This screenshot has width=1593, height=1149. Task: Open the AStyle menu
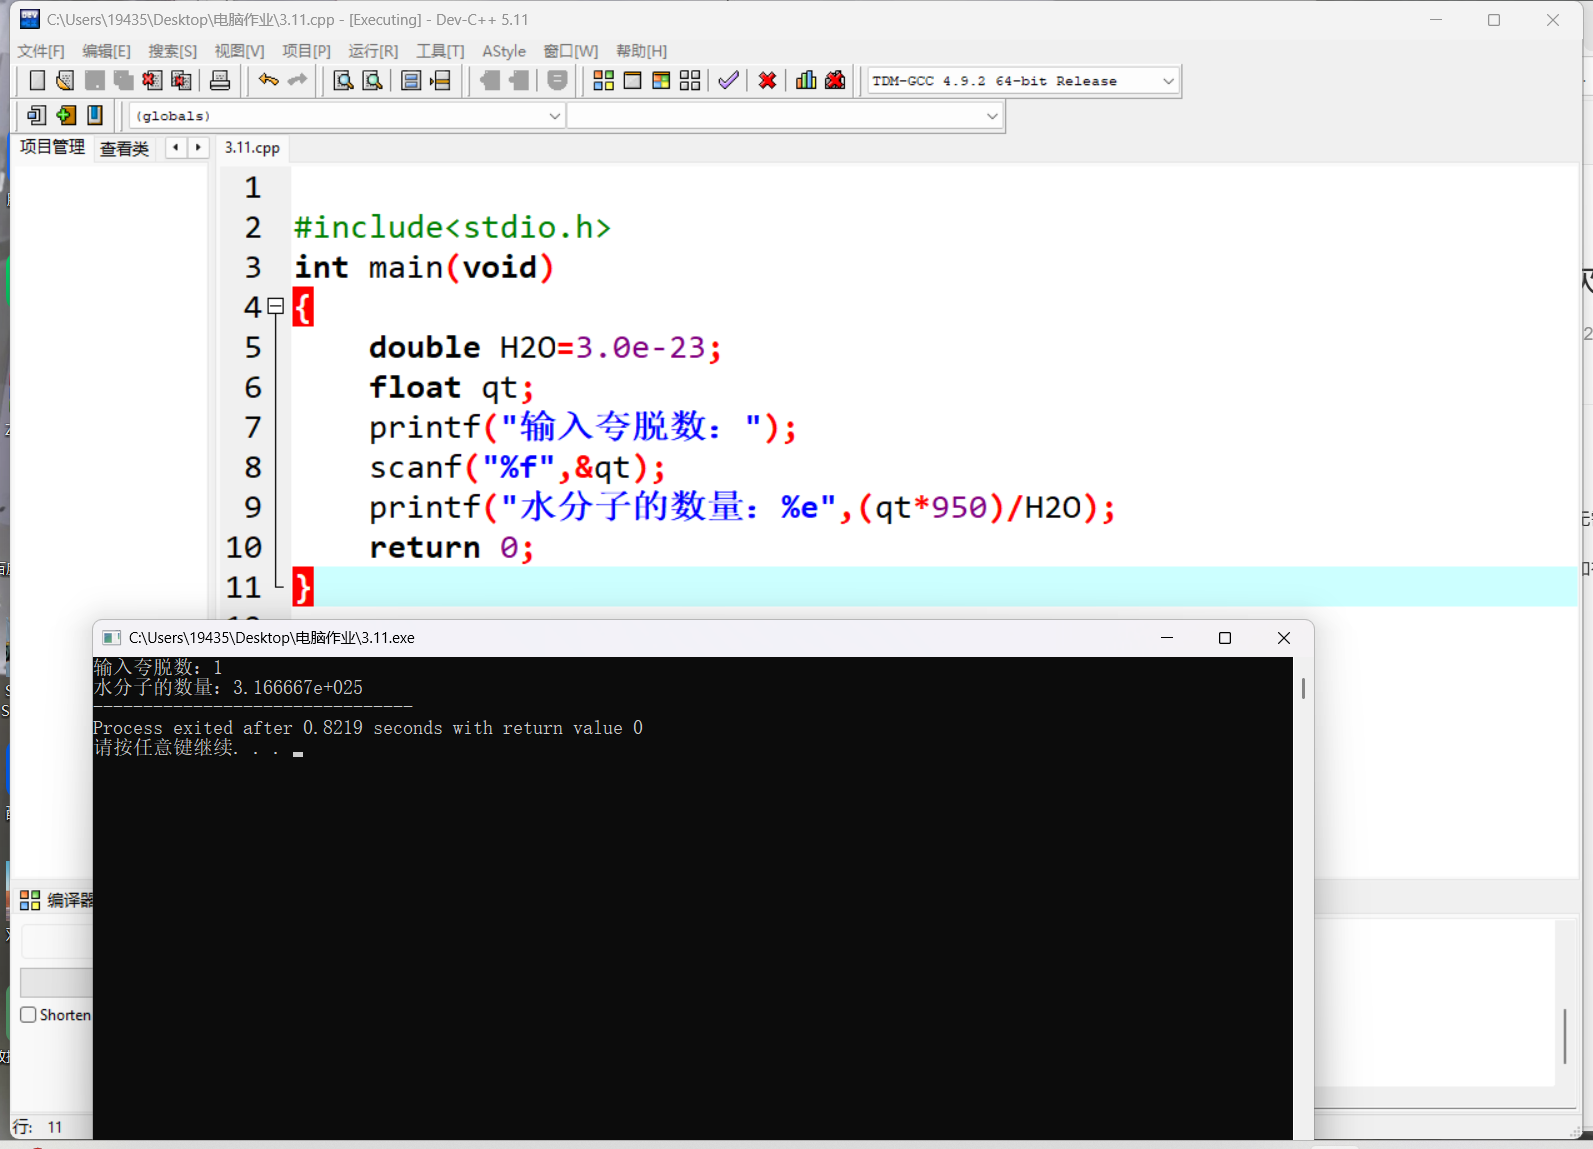click(x=504, y=51)
